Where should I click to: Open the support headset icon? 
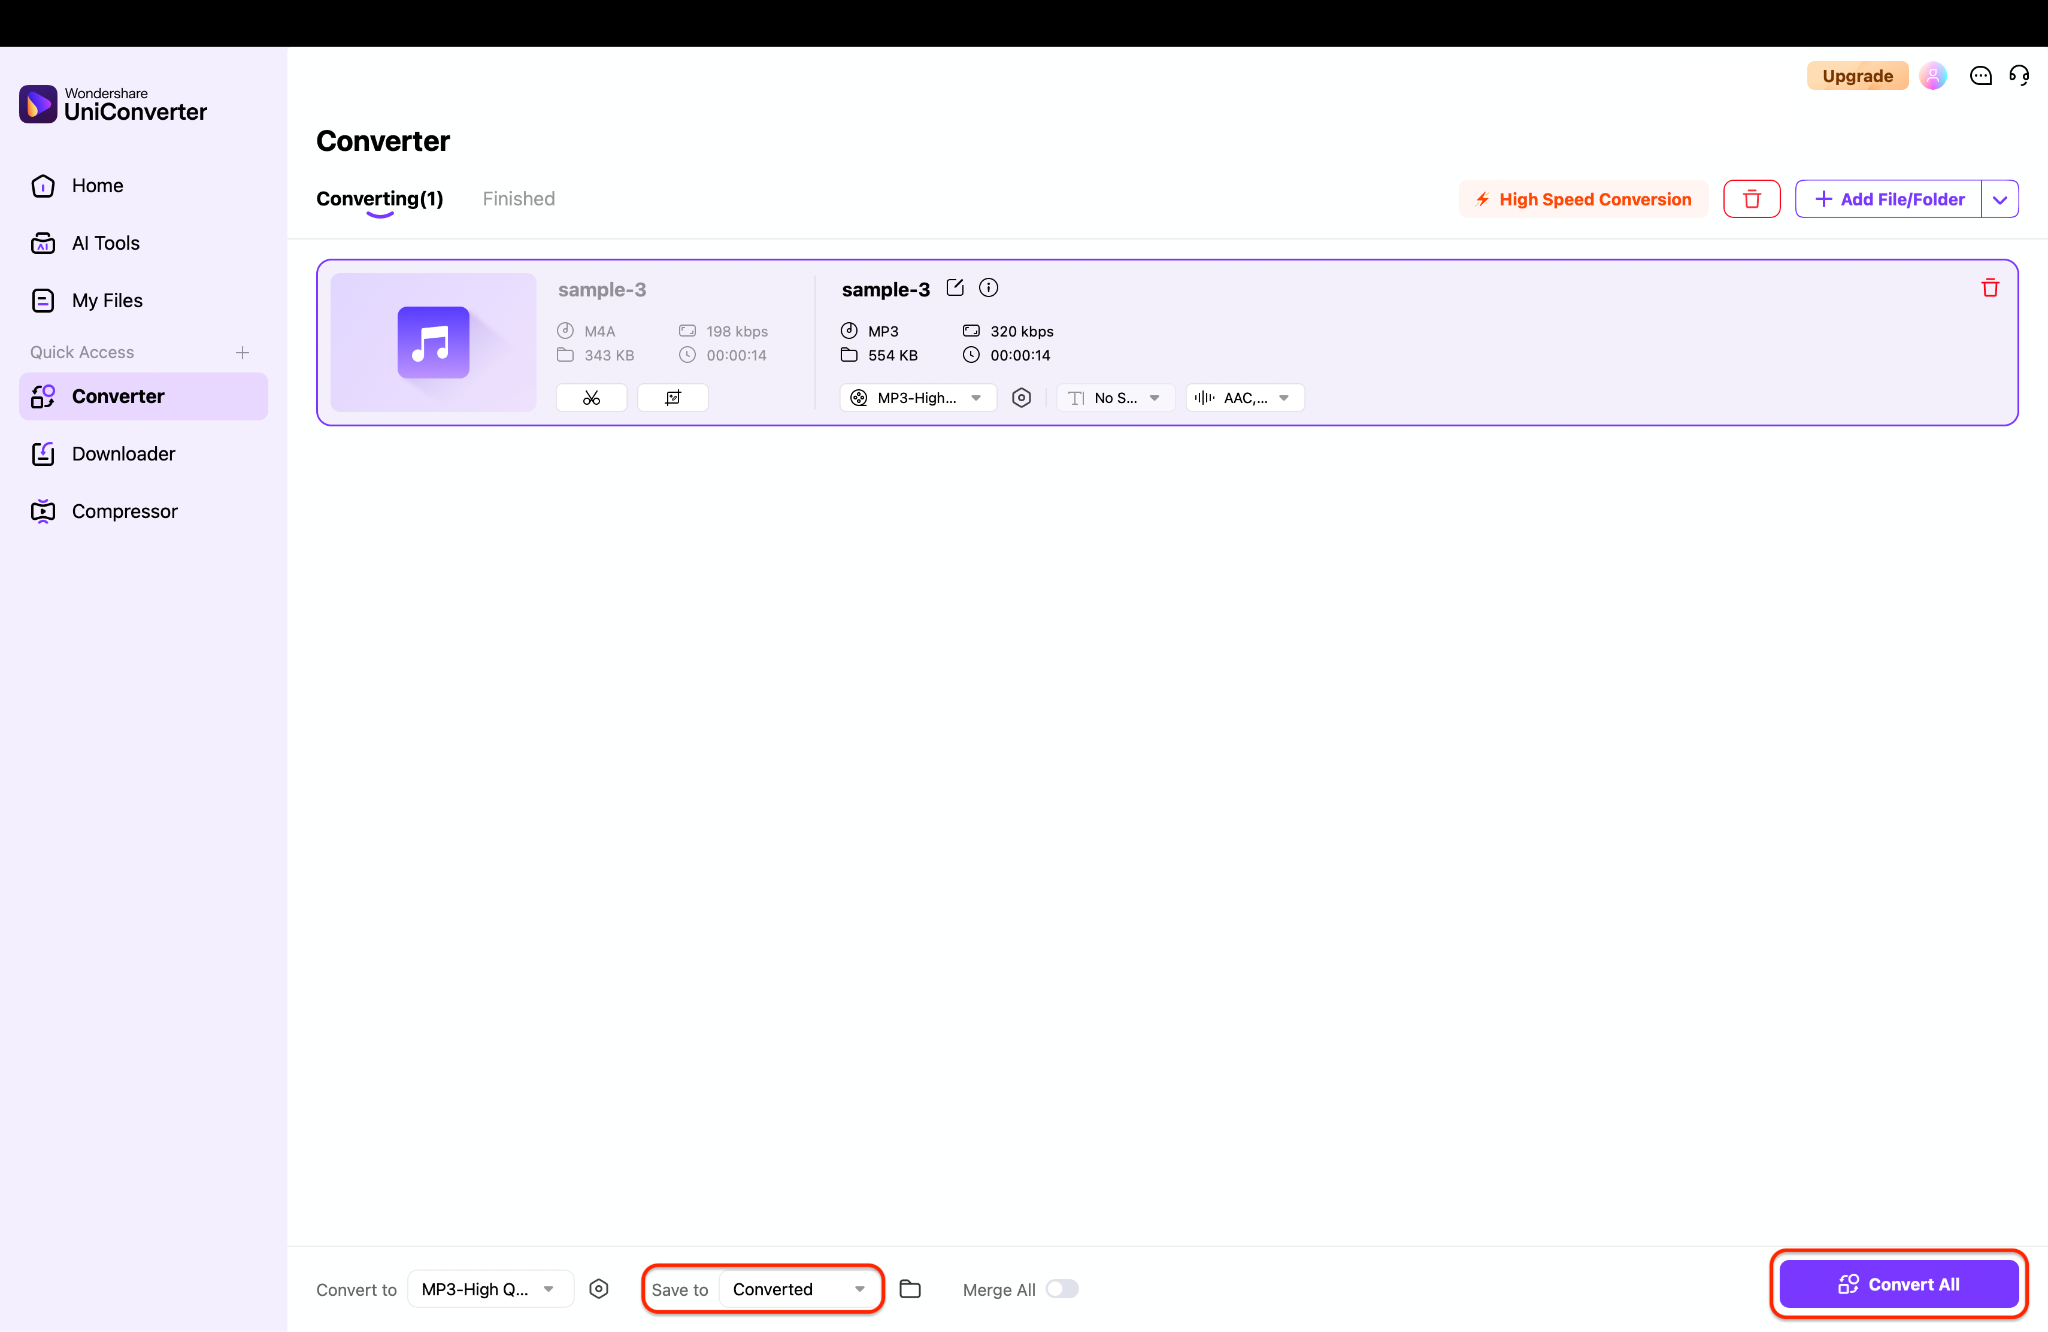[x=2019, y=76]
